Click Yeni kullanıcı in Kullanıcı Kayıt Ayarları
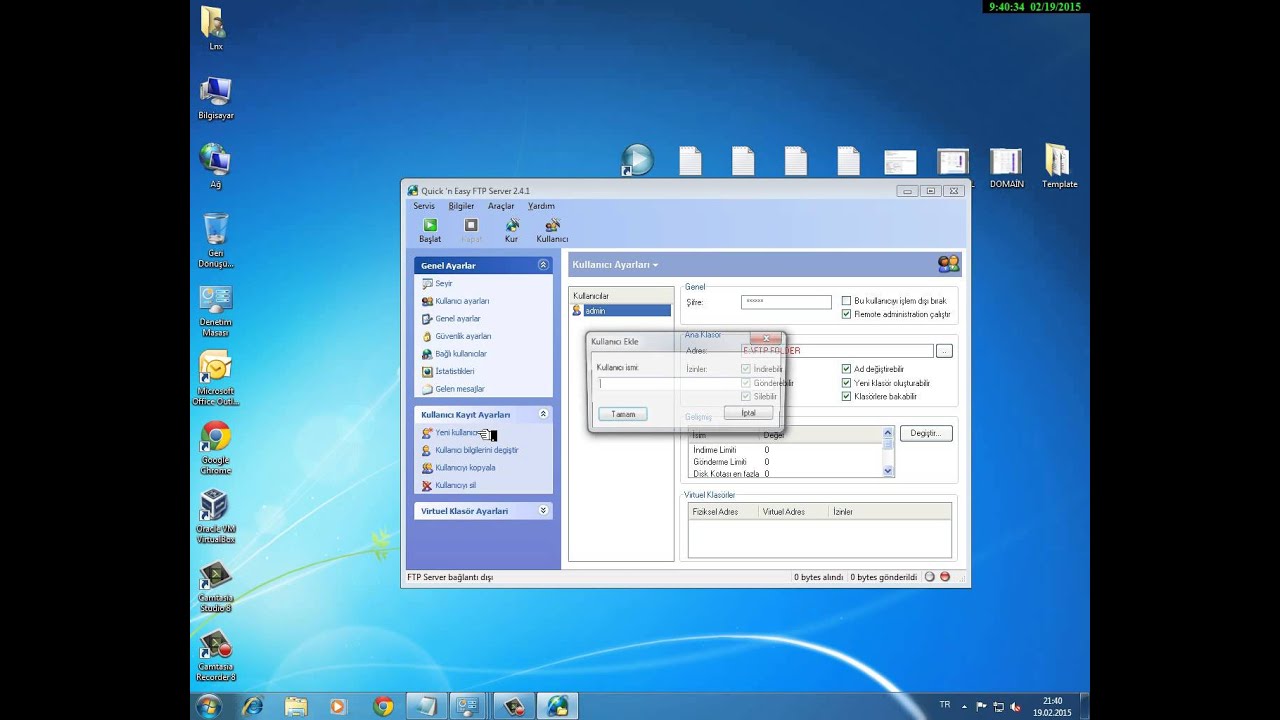The height and width of the screenshot is (720, 1280). [x=455, y=433]
